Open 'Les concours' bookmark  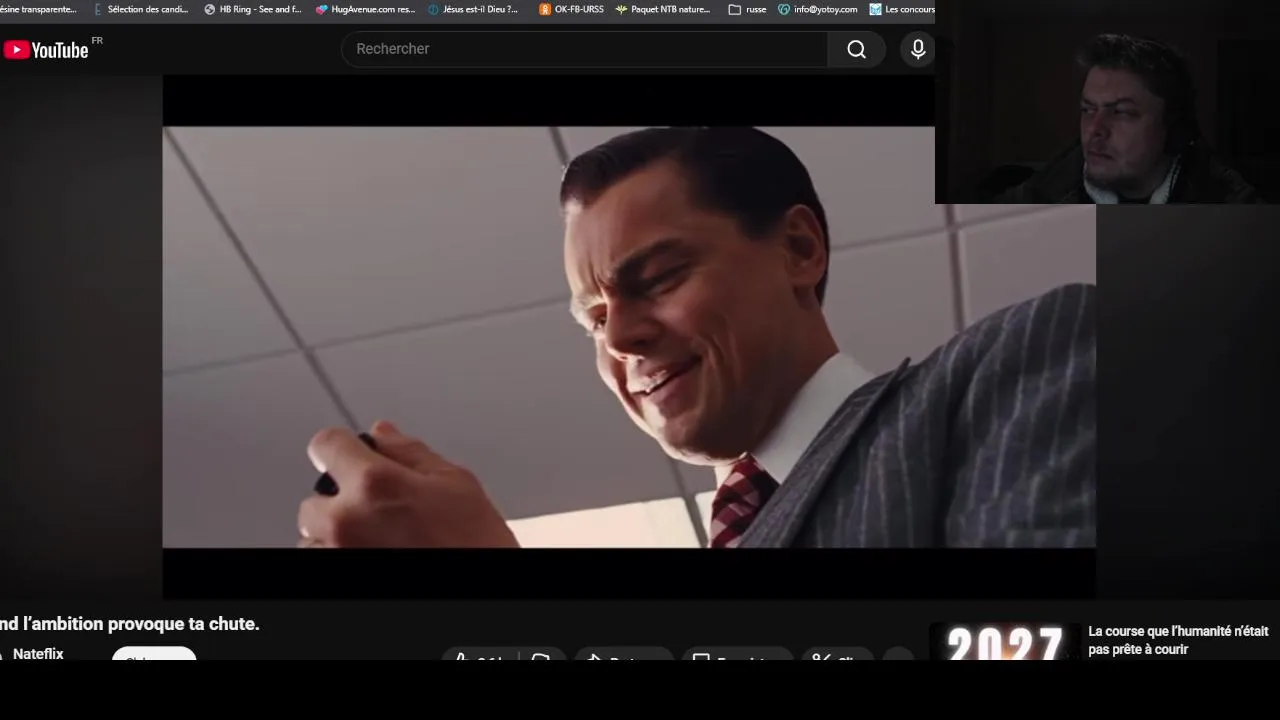(902, 9)
